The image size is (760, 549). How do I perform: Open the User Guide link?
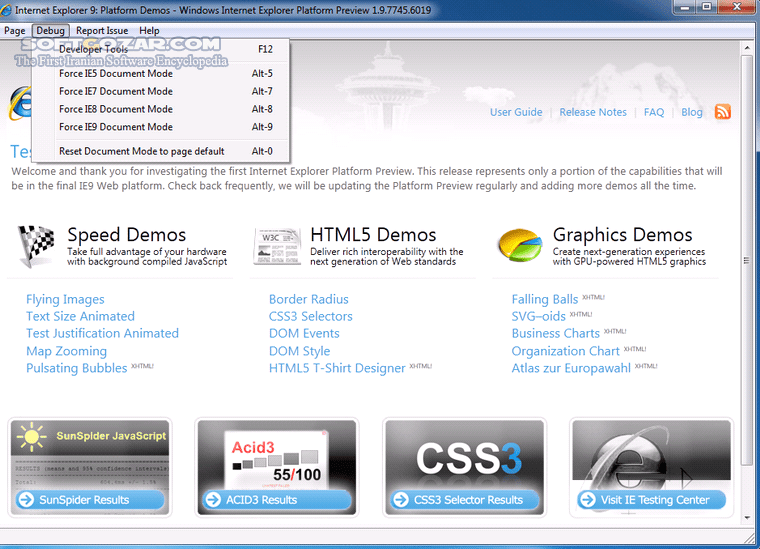(516, 112)
